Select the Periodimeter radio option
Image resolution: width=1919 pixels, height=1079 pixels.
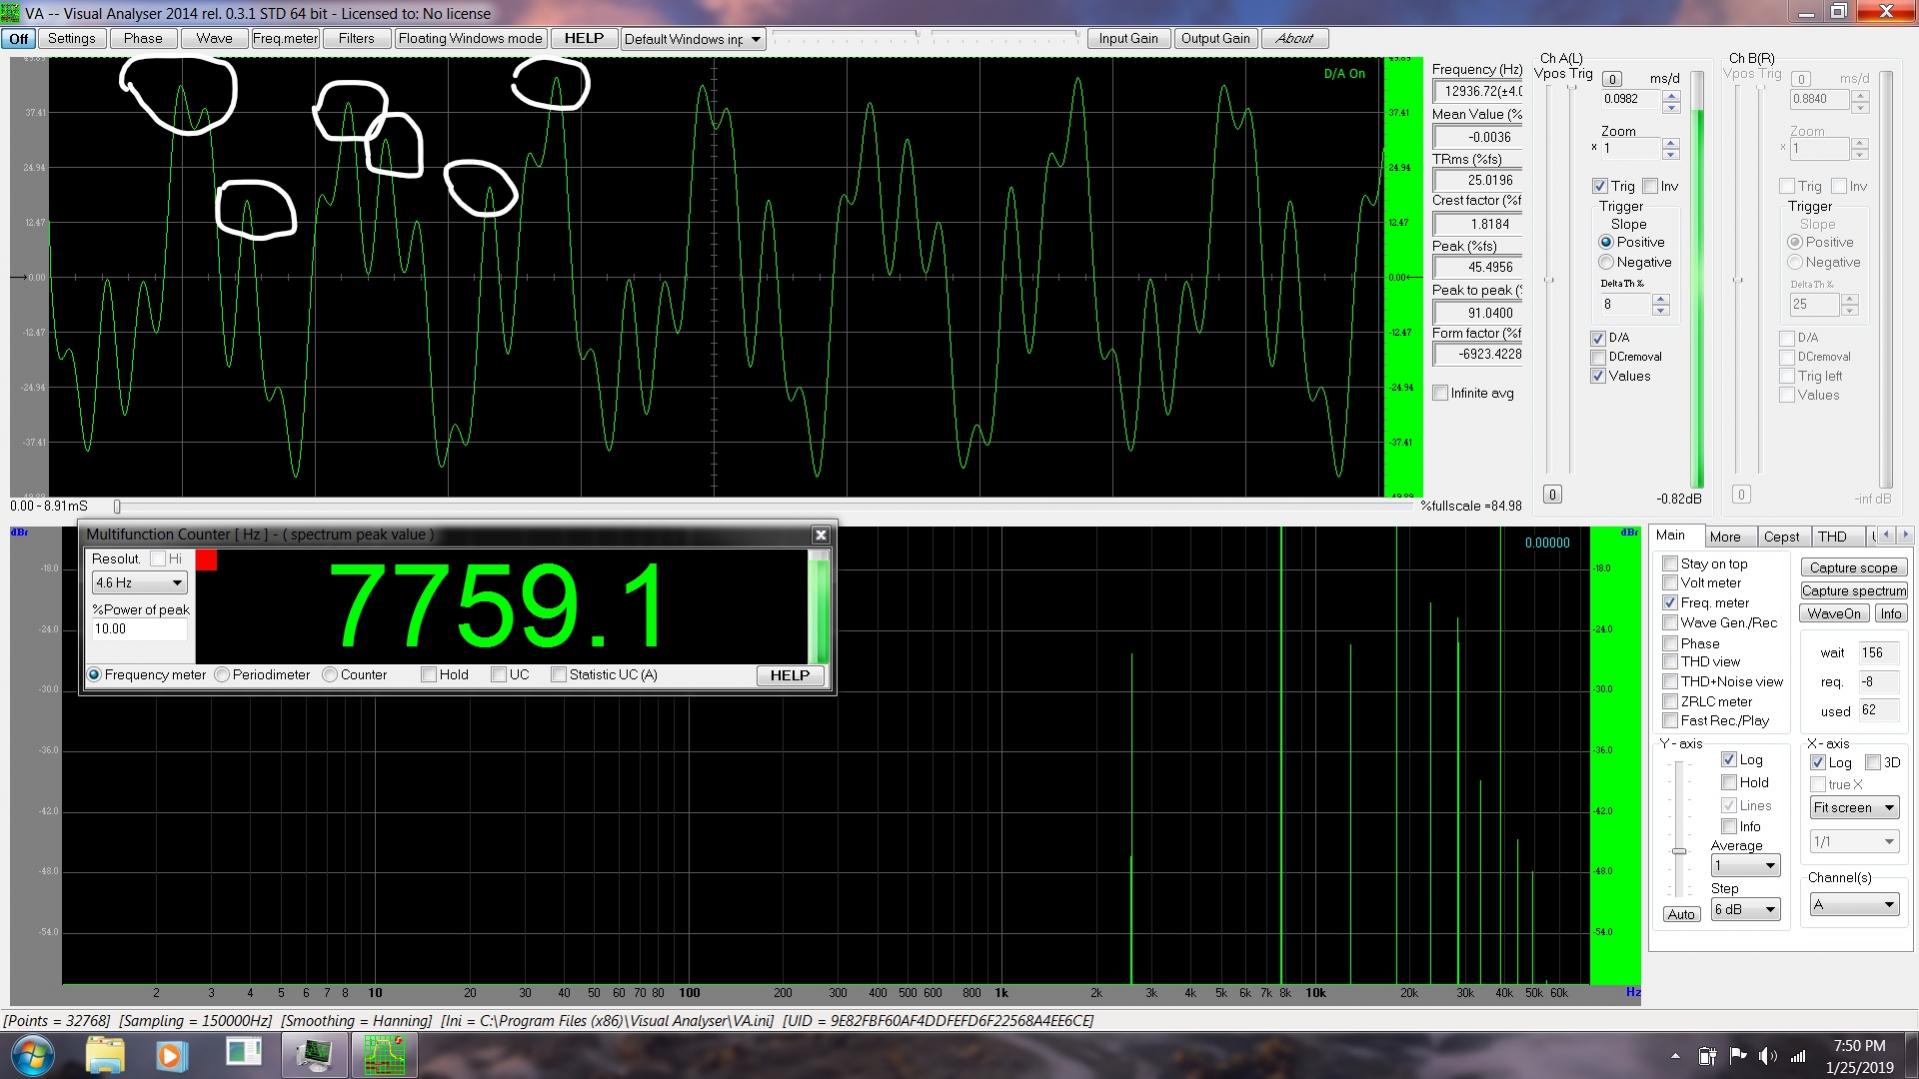[223, 675]
